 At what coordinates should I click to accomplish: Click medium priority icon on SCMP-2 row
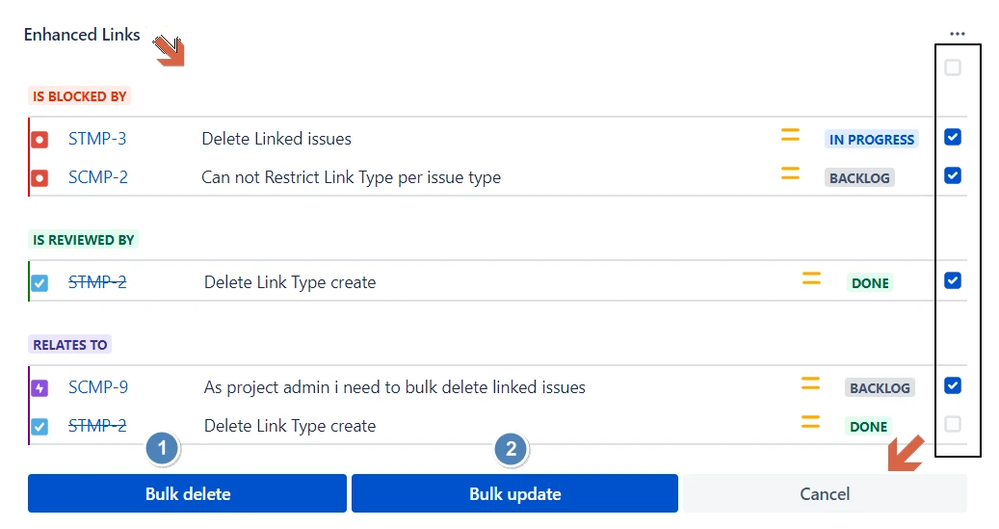coord(790,174)
